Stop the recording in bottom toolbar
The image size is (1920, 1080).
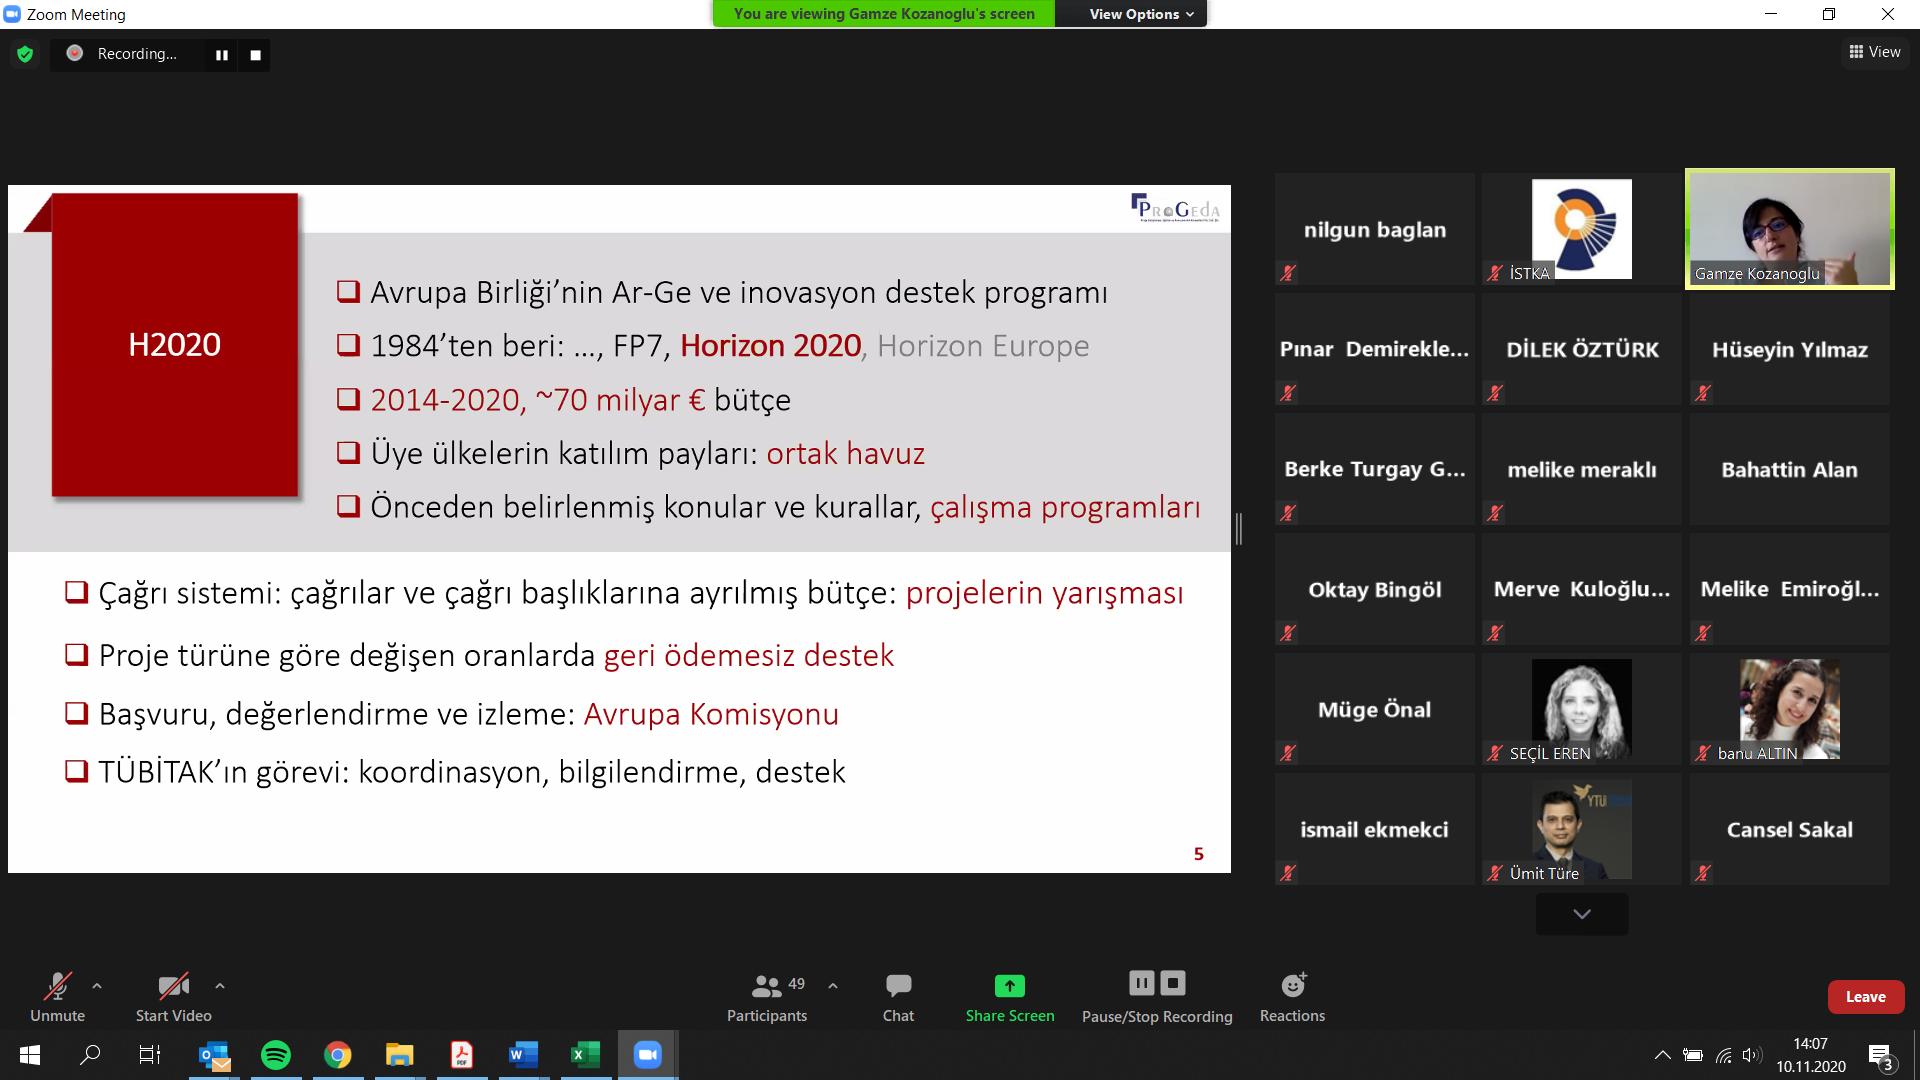tap(1173, 983)
